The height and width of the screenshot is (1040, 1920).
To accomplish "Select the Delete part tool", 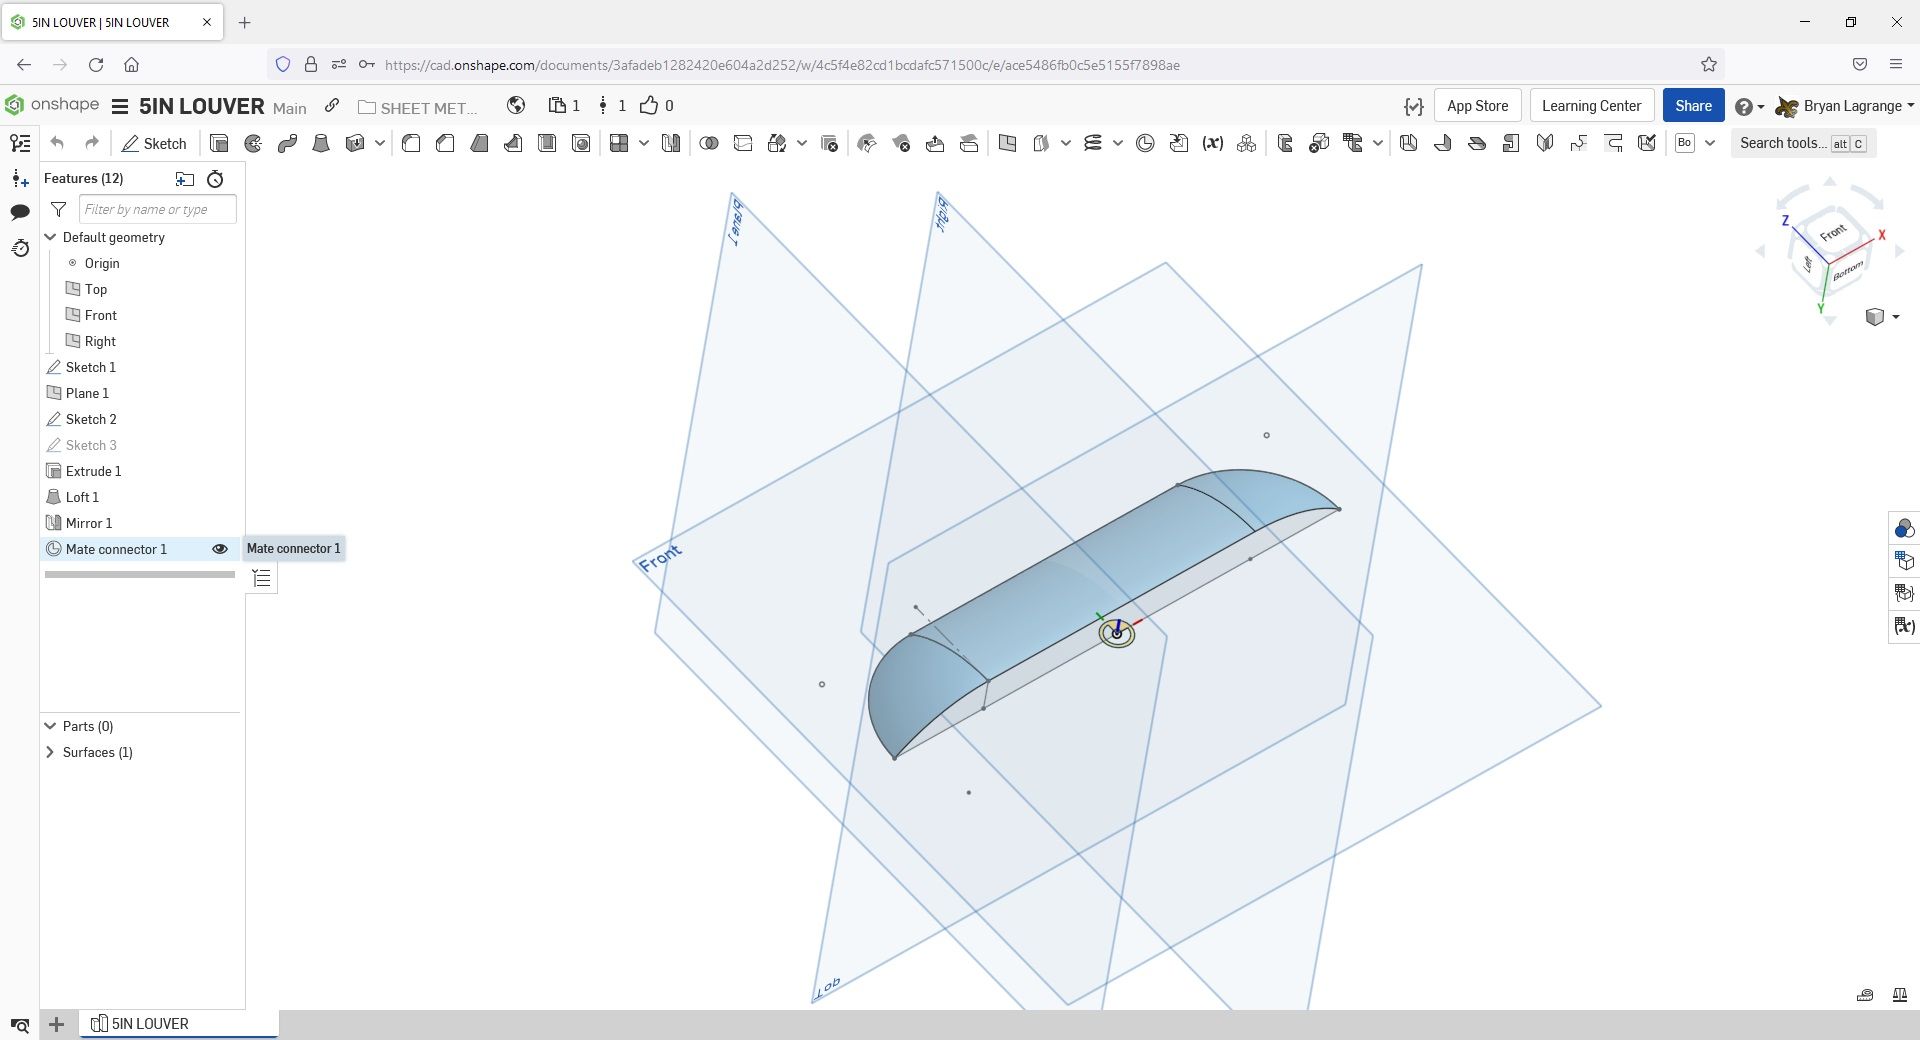I will (x=829, y=143).
